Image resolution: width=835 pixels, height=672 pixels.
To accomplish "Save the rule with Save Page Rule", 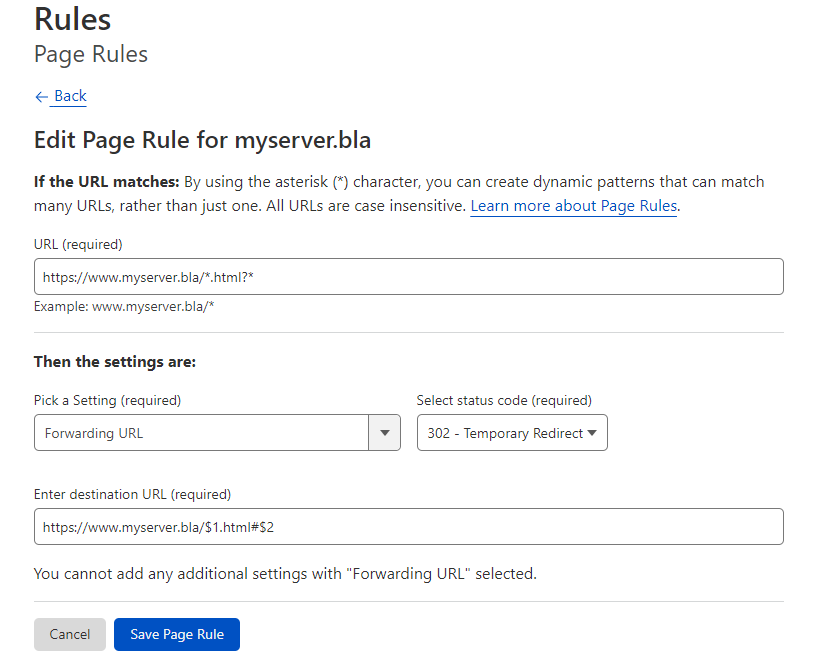I will tap(177, 635).
